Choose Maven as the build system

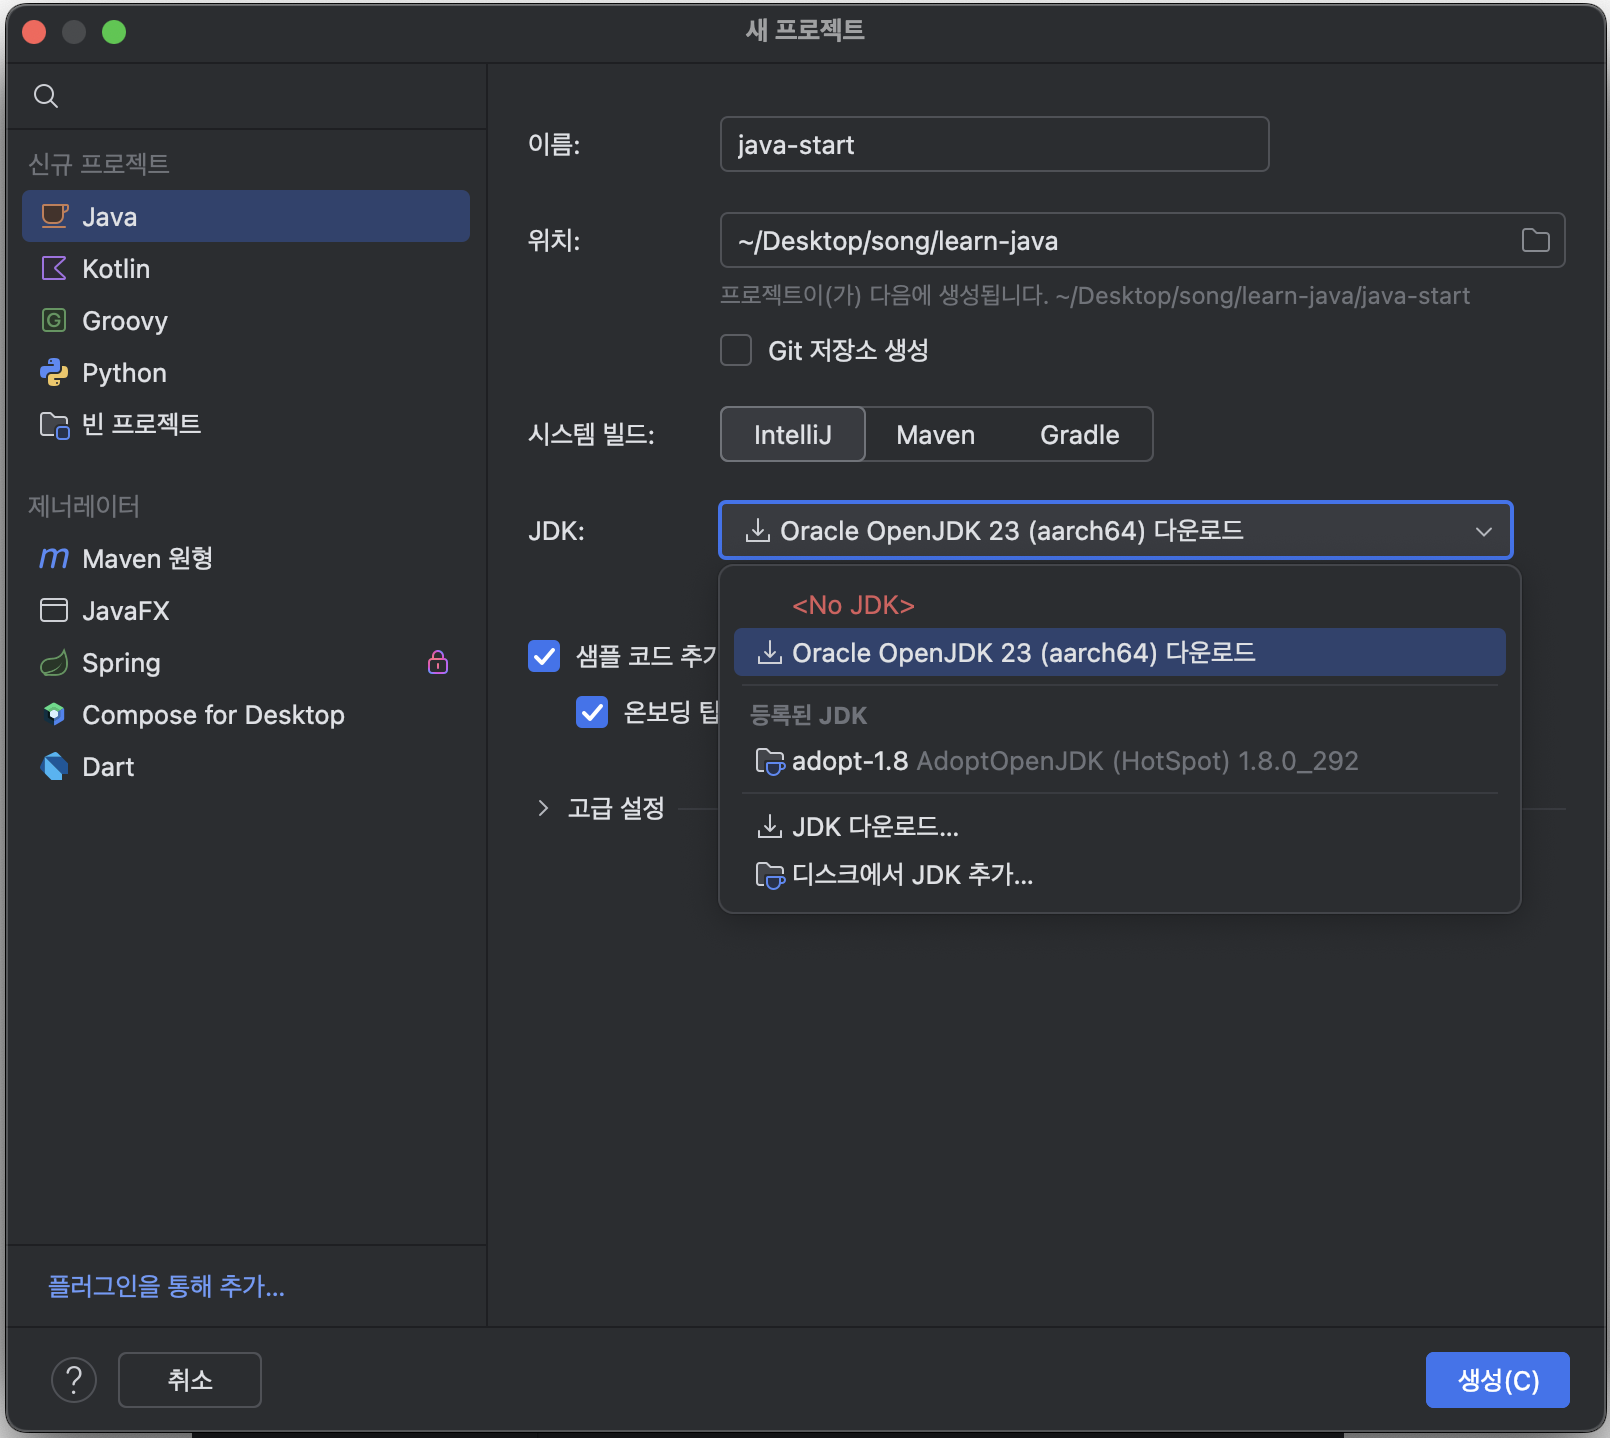click(936, 434)
